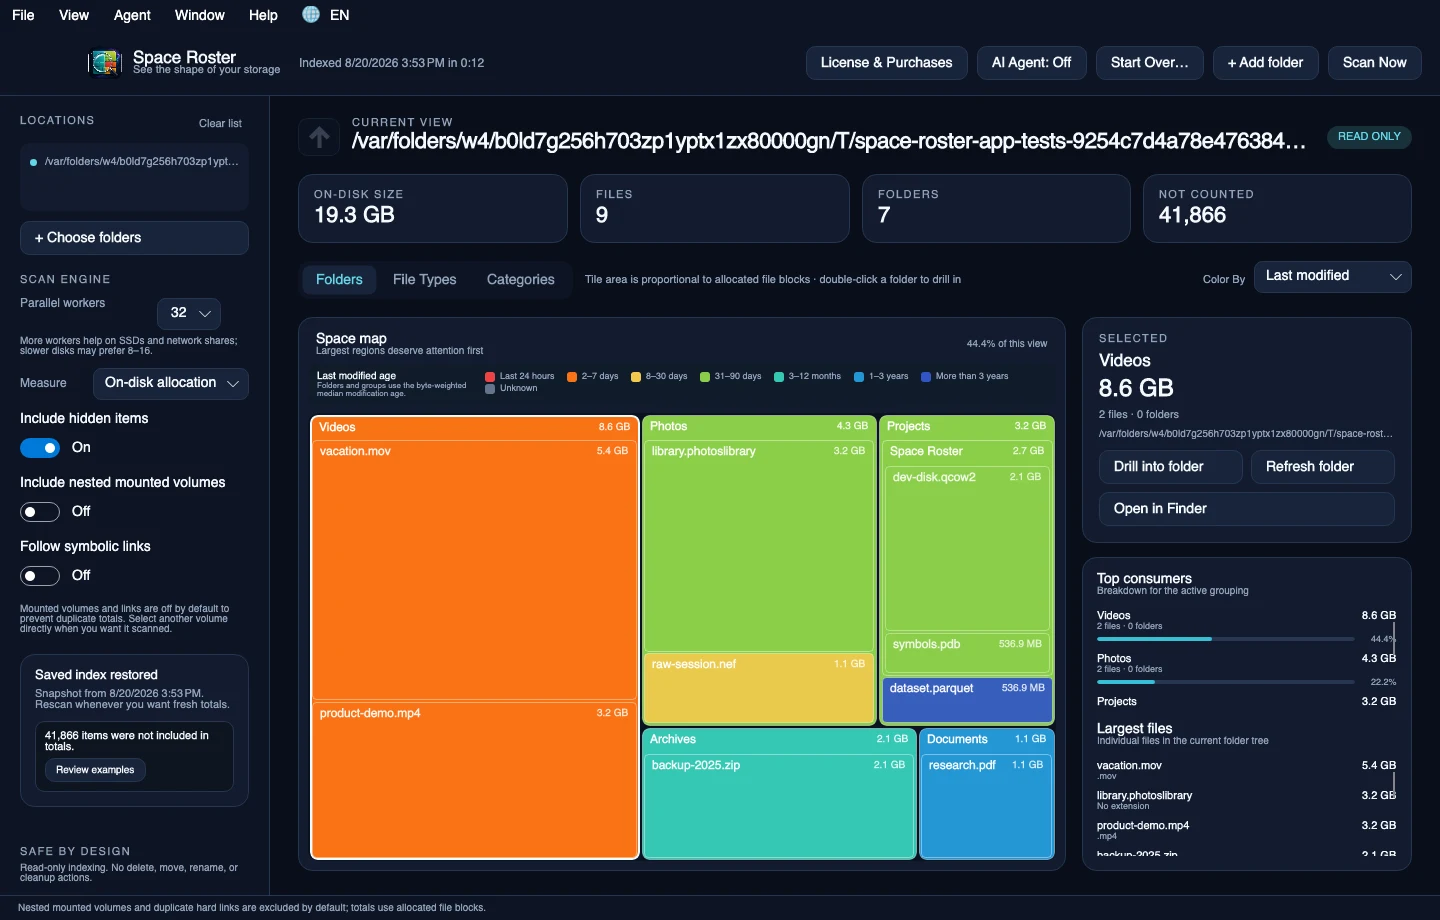Click vacation.mov in Largest files list

[1246, 770]
